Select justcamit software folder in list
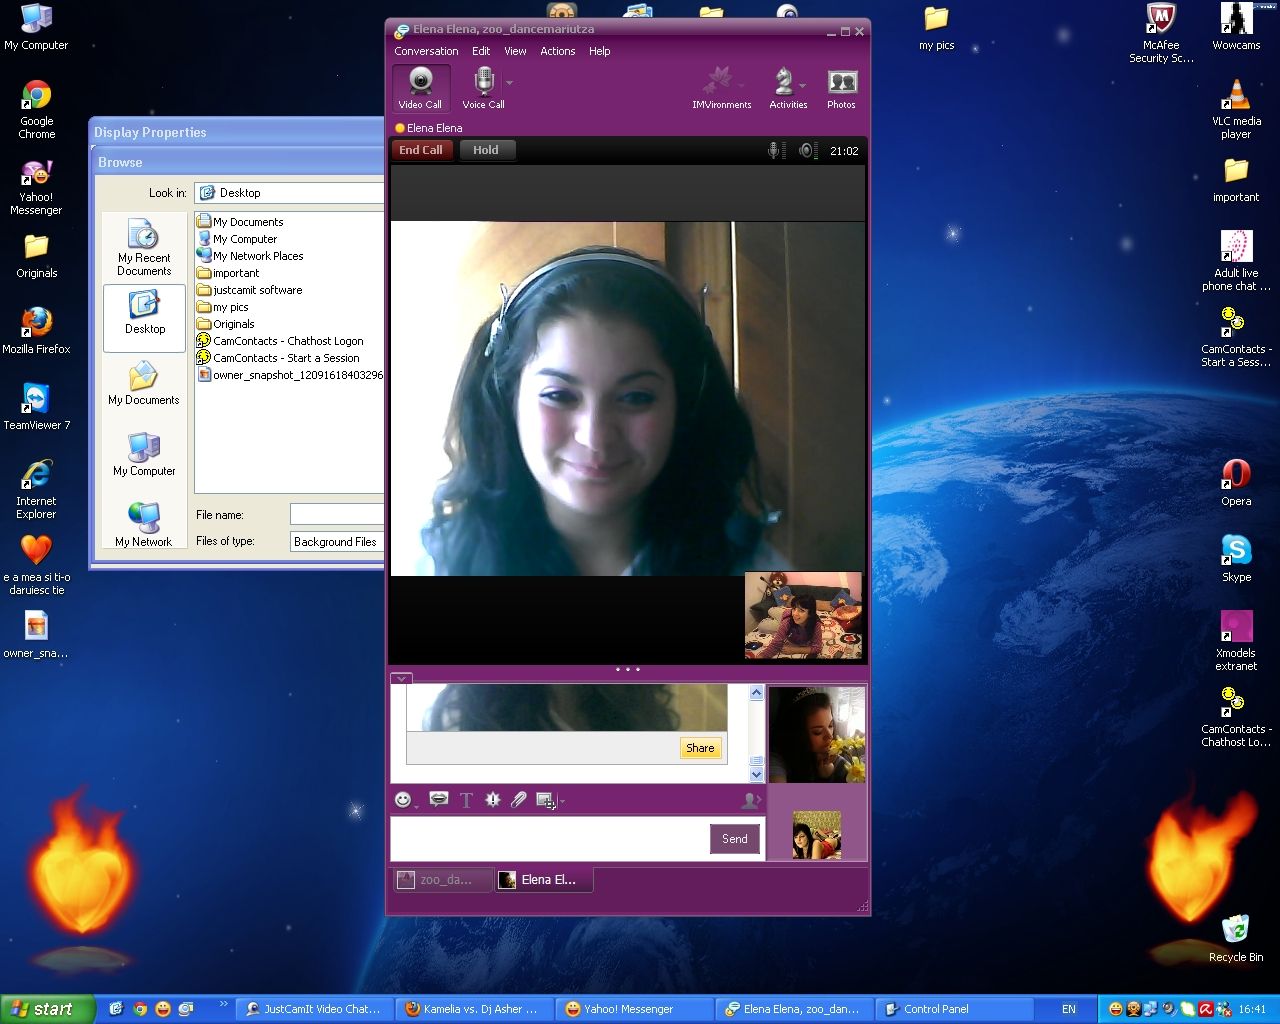 pyautogui.click(x=250, y=290)
